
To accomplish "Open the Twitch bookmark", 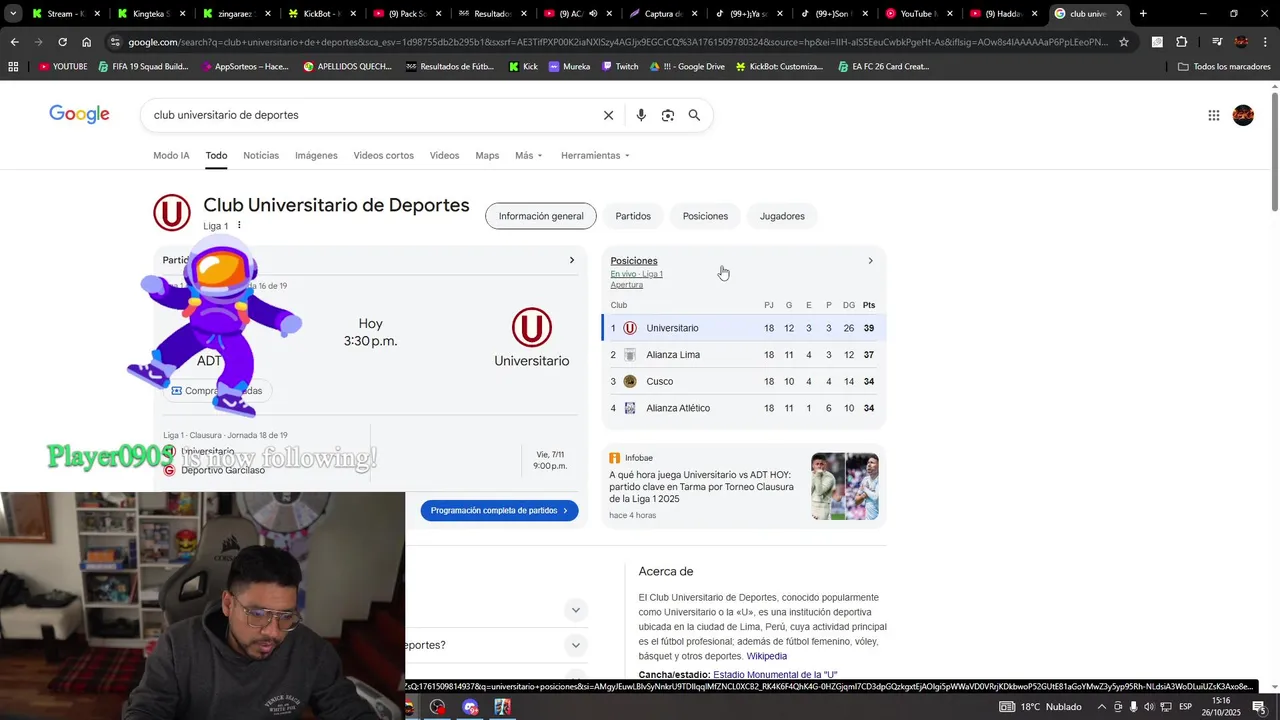I will pos(620,66).
